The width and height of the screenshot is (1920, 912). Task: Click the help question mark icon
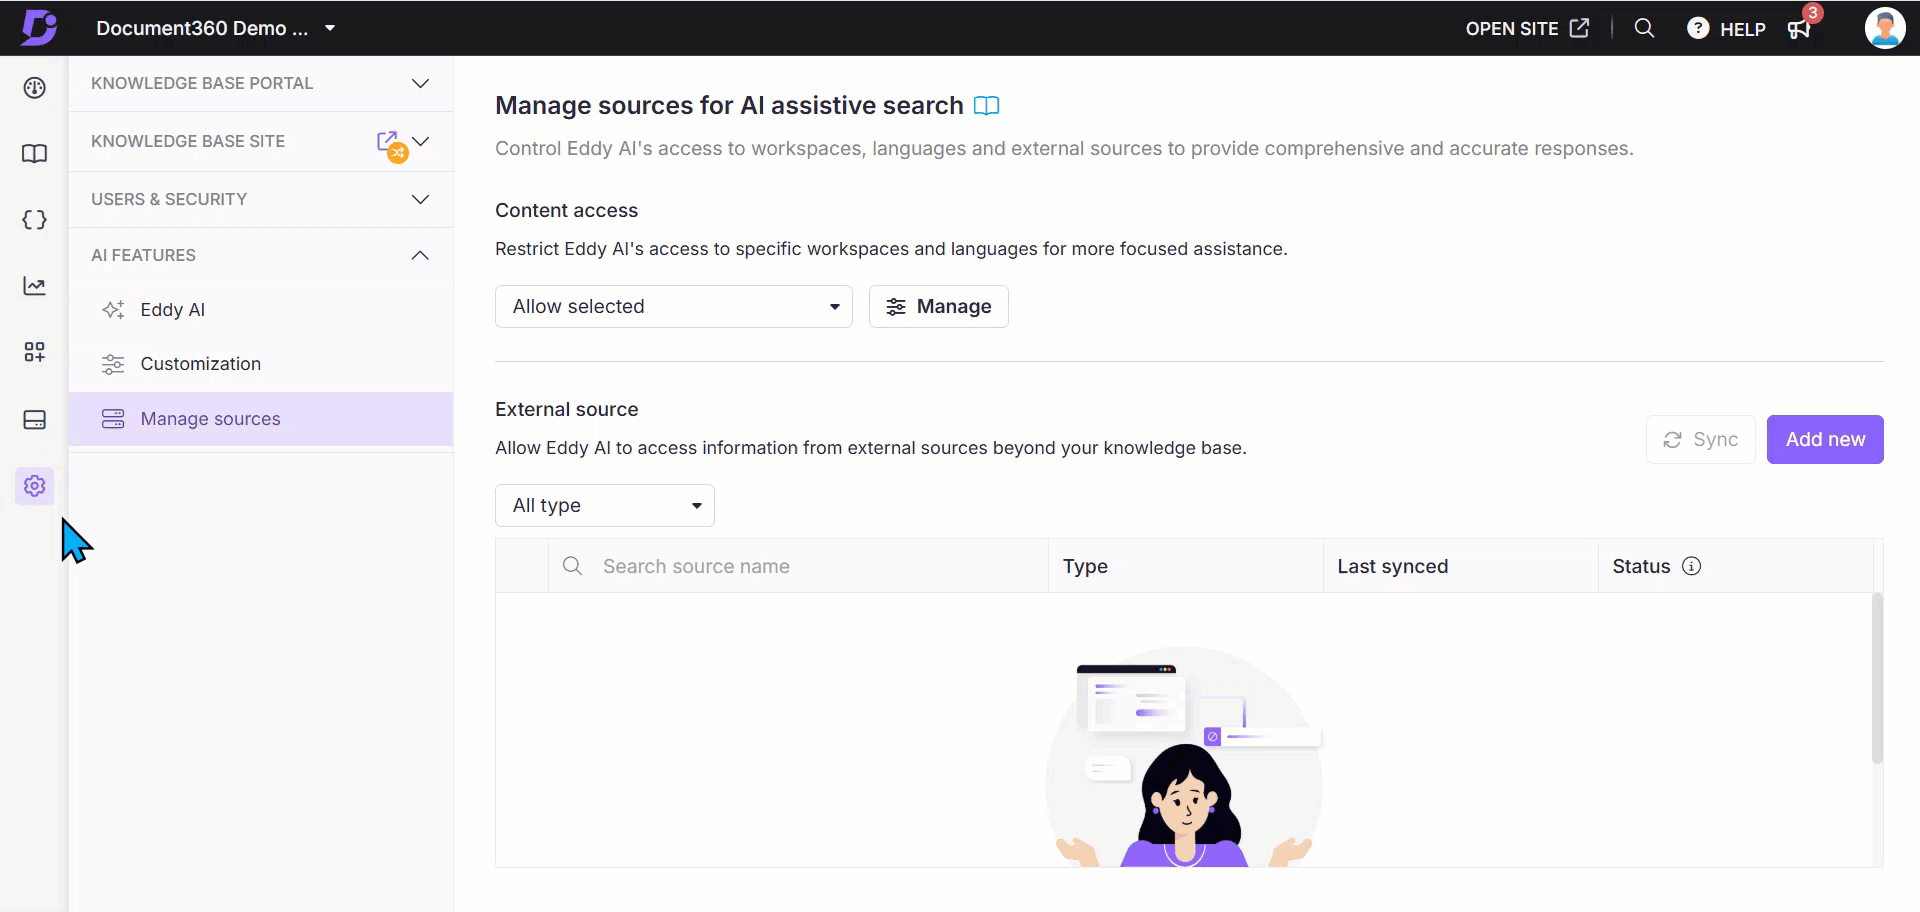tap(1698, 28)
